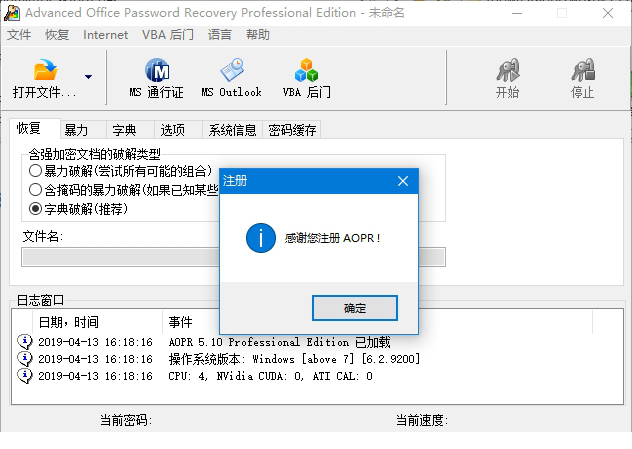Click the application icon in title bar
The width and height of the screenshot is (632, 449).
tap(12, 13)
